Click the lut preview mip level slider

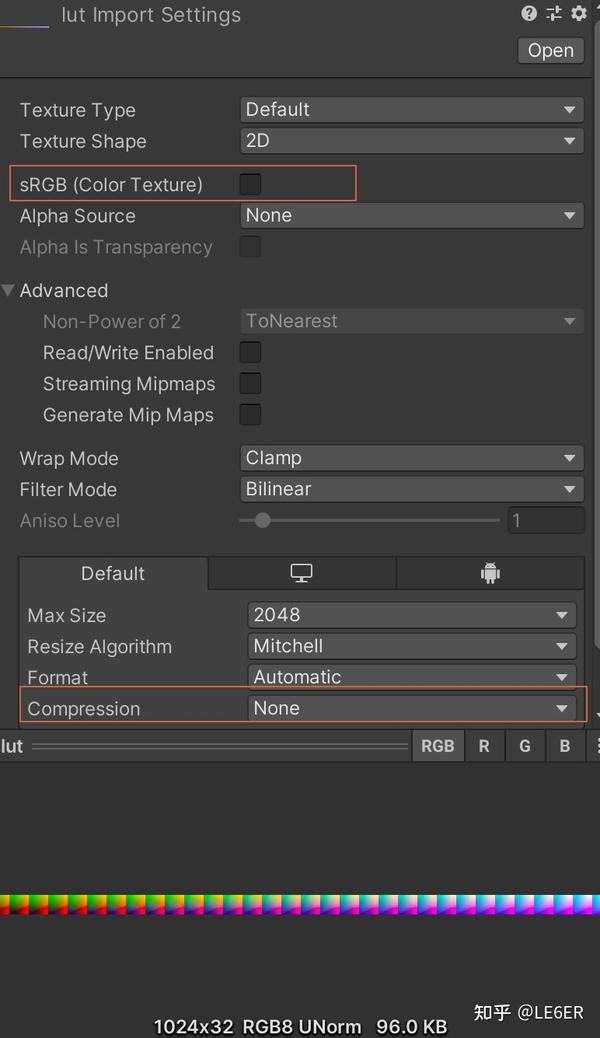(220, 747)
